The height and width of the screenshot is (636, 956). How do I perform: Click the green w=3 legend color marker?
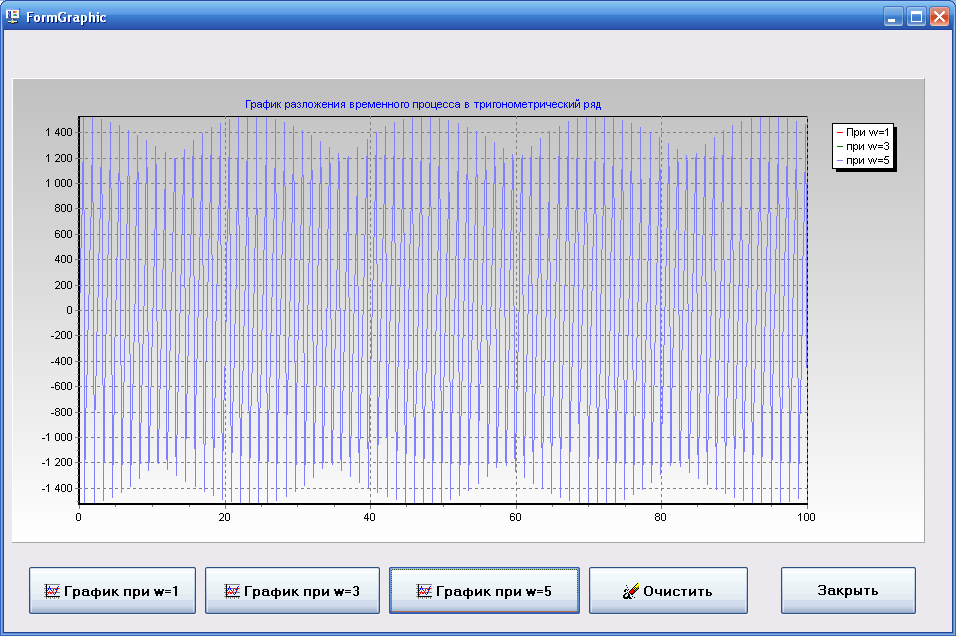pyautogui.click(x=840, y=146)
